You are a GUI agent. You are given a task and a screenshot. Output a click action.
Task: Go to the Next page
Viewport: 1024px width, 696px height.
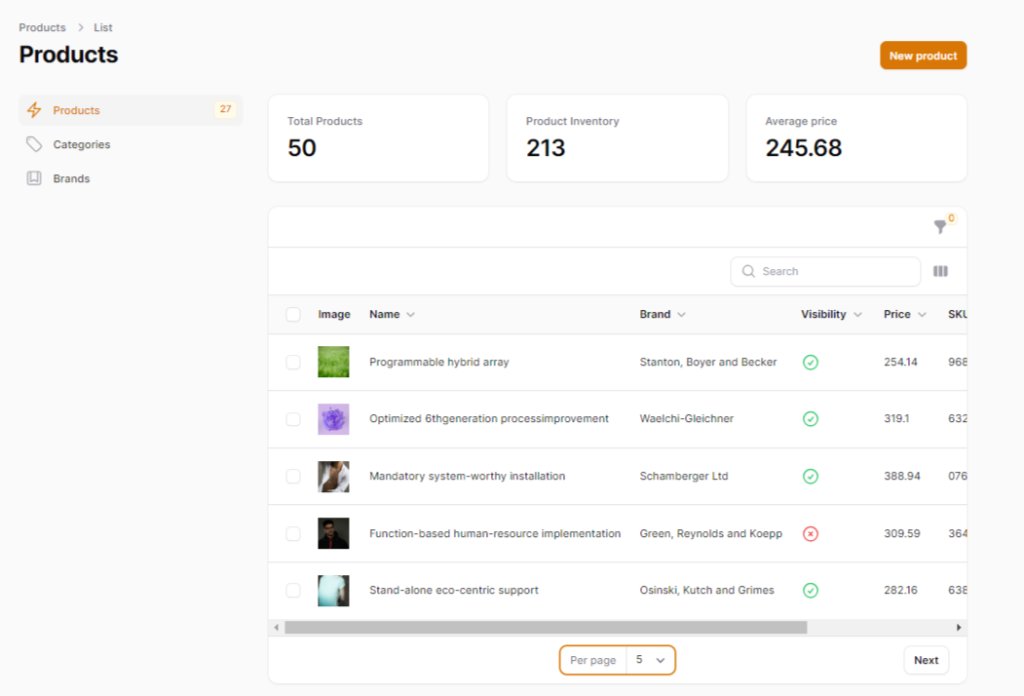click(x=926, y=660)
